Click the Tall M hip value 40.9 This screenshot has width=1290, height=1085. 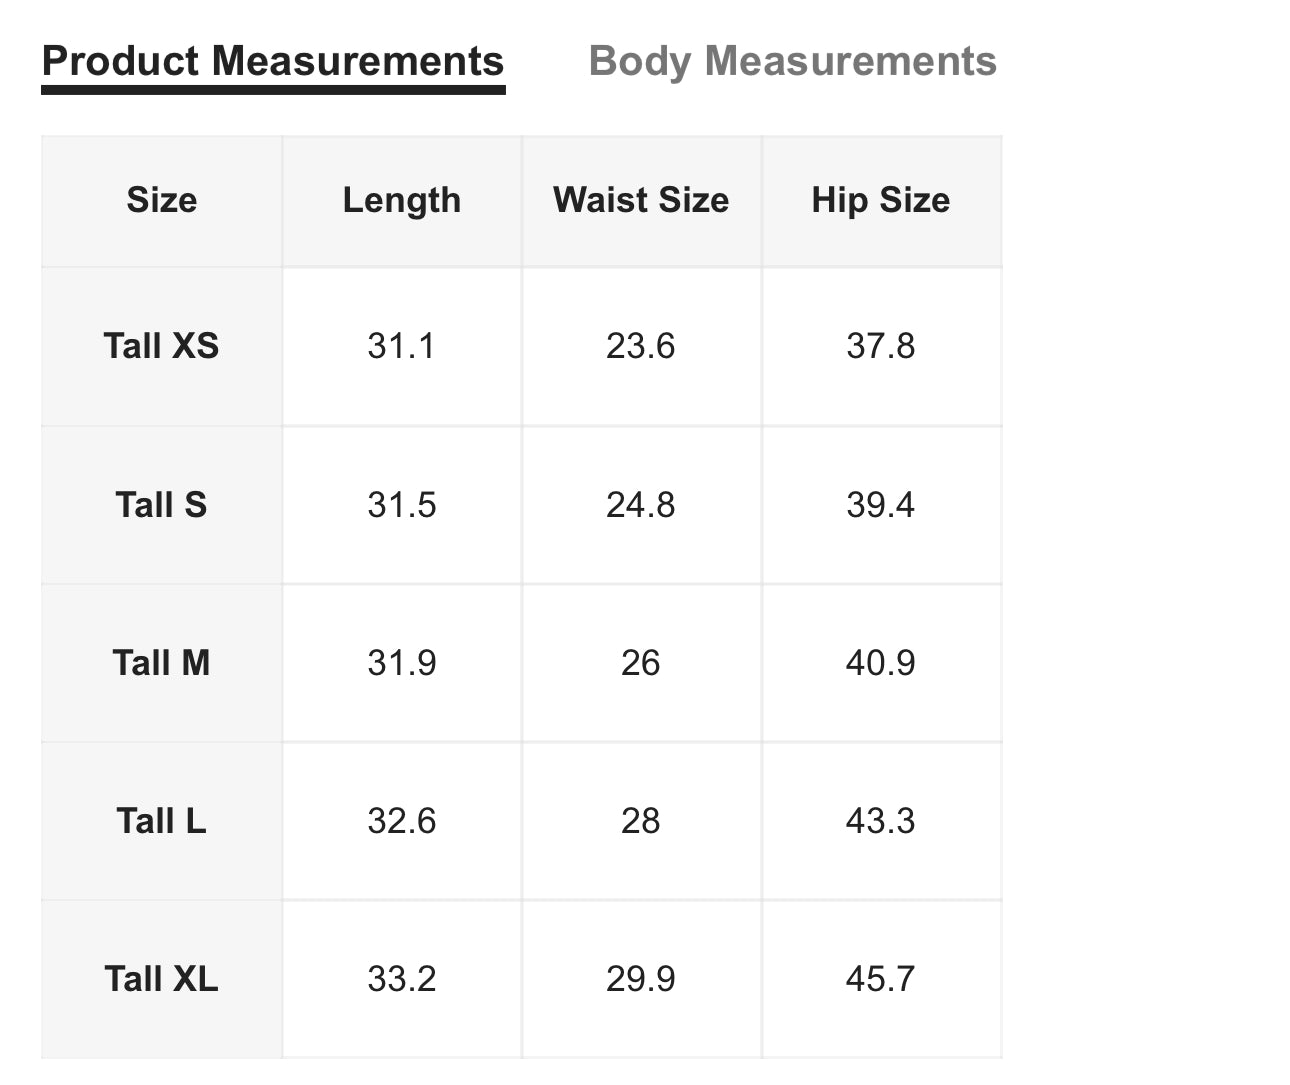coord(881,663)
